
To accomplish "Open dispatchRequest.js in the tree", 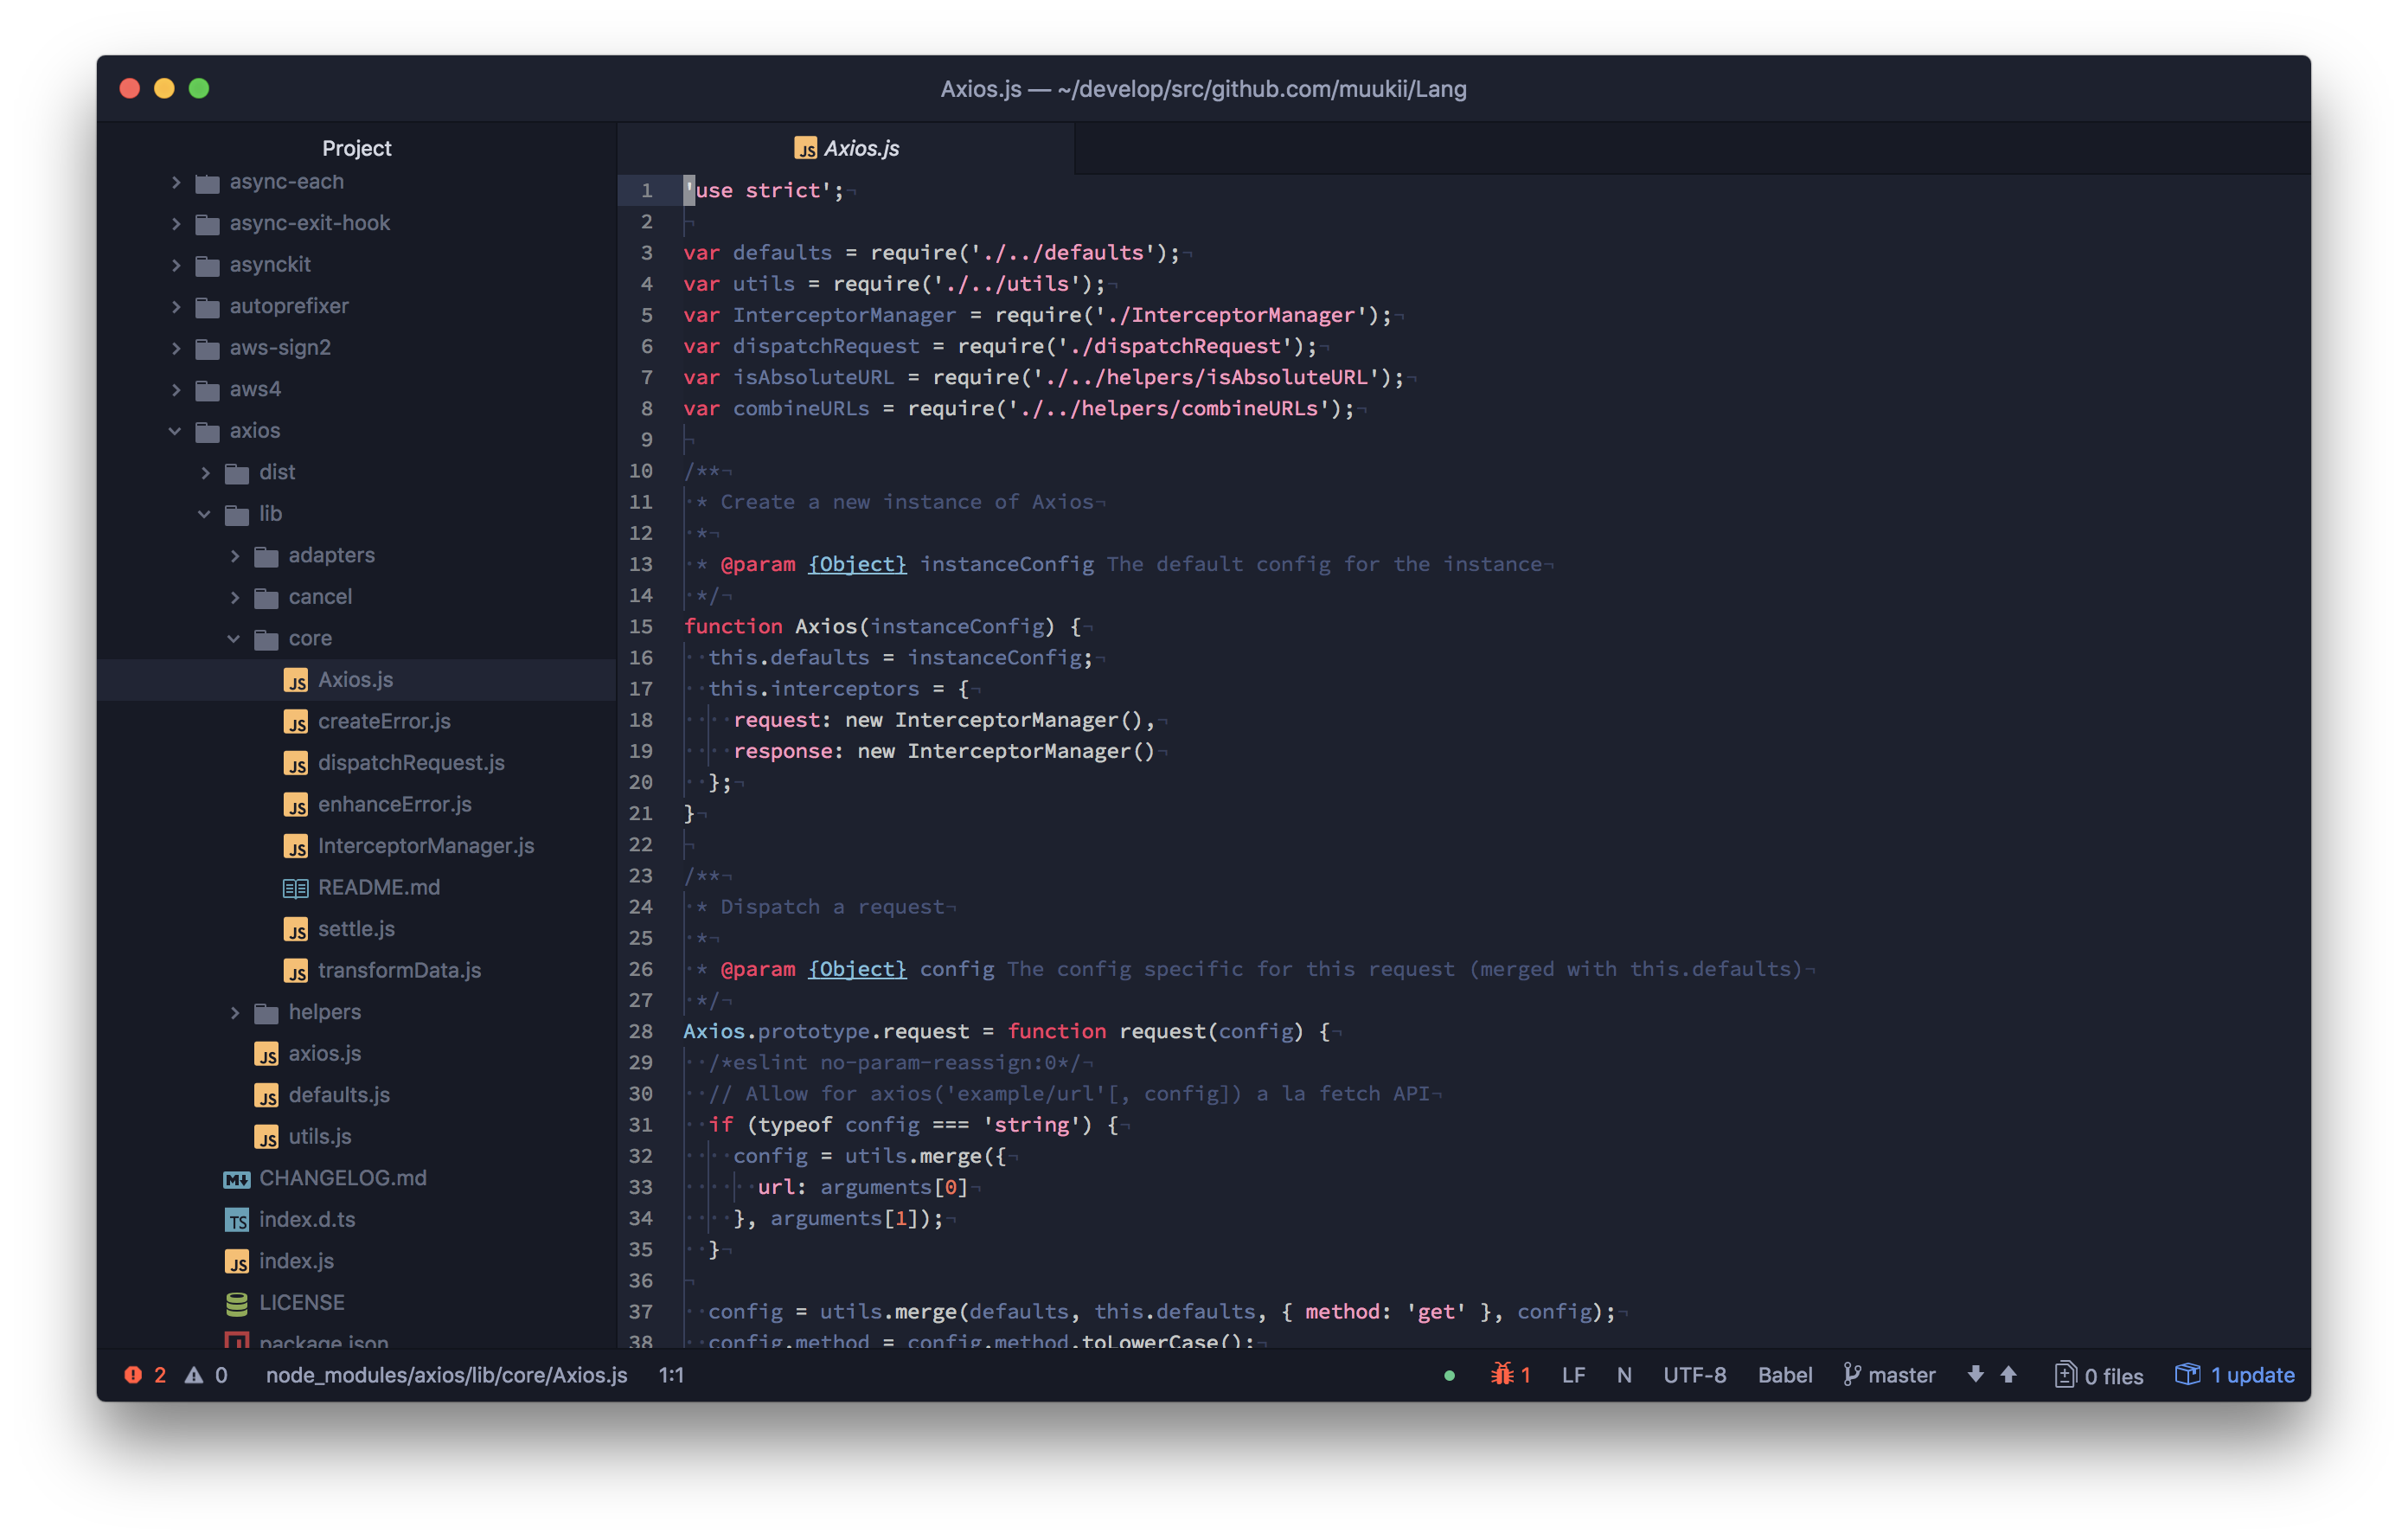I will [410, 763].
